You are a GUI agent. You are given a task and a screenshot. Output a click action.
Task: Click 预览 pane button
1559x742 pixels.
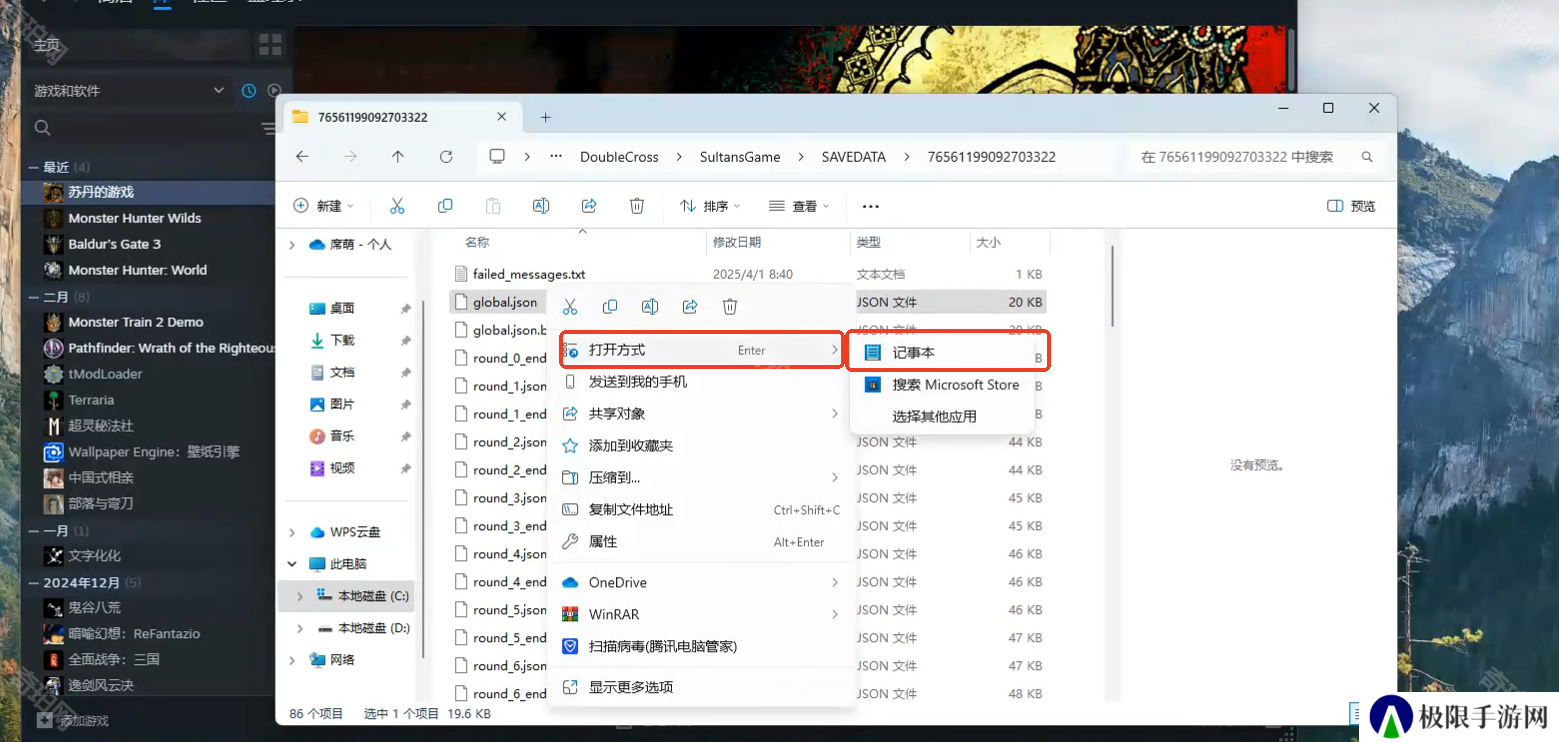pos(1351,206)
